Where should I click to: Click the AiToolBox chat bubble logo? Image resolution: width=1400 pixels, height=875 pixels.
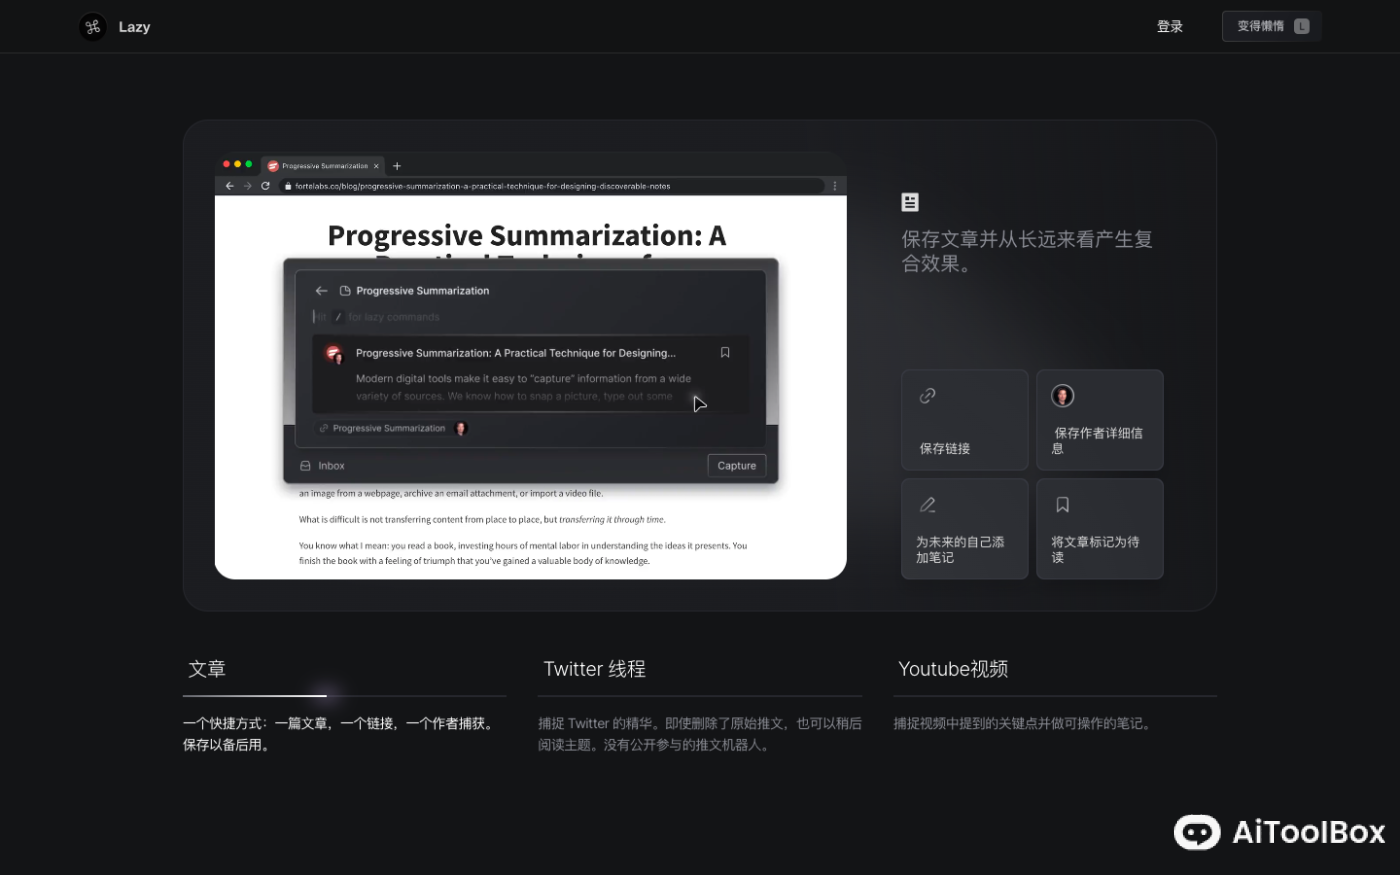click(x=1197, y=832)
